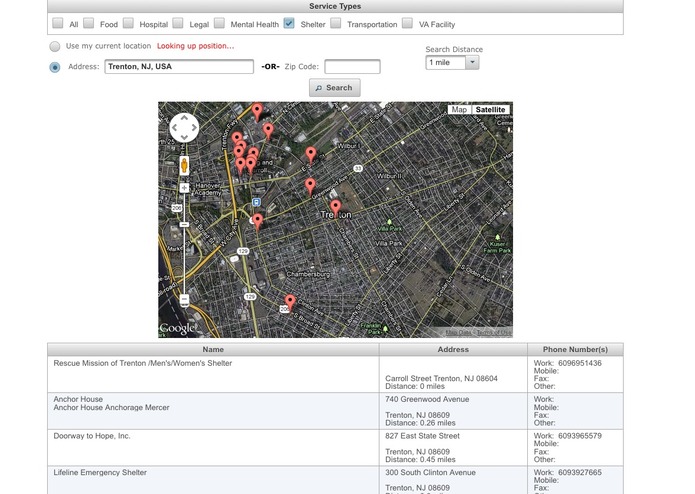Click work phone 6093927665
The height and width of the screenshot is (494, 695).
pos(580,473)
